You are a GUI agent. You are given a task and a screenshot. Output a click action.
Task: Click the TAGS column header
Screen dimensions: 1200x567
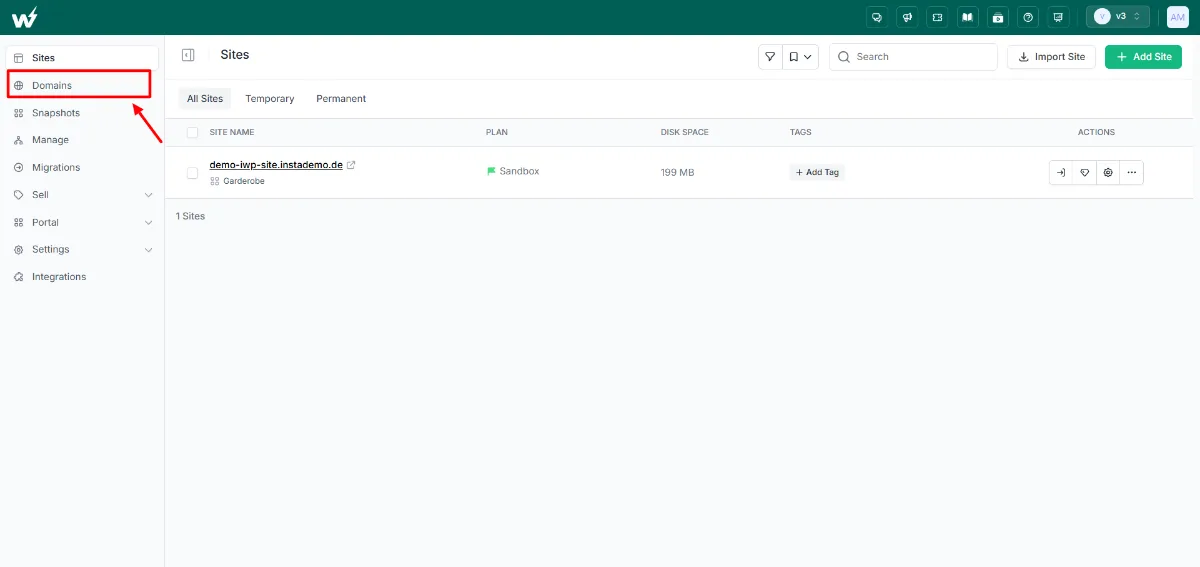click(x=801, y=132)
